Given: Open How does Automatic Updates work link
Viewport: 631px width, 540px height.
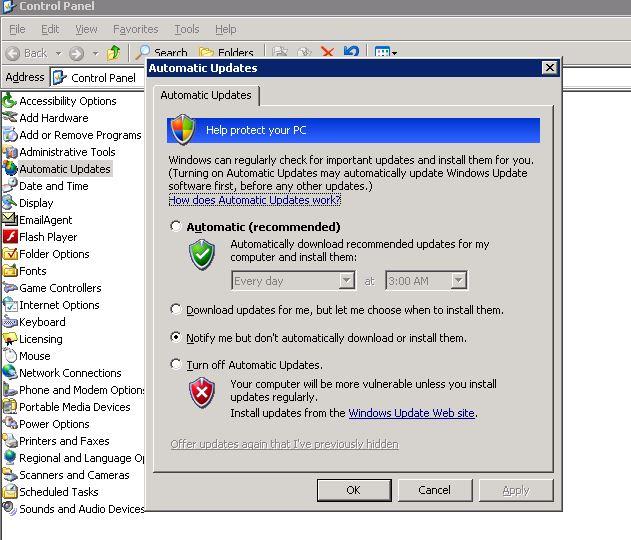Looking at the screenshot, I should click(x=255, y=200).
